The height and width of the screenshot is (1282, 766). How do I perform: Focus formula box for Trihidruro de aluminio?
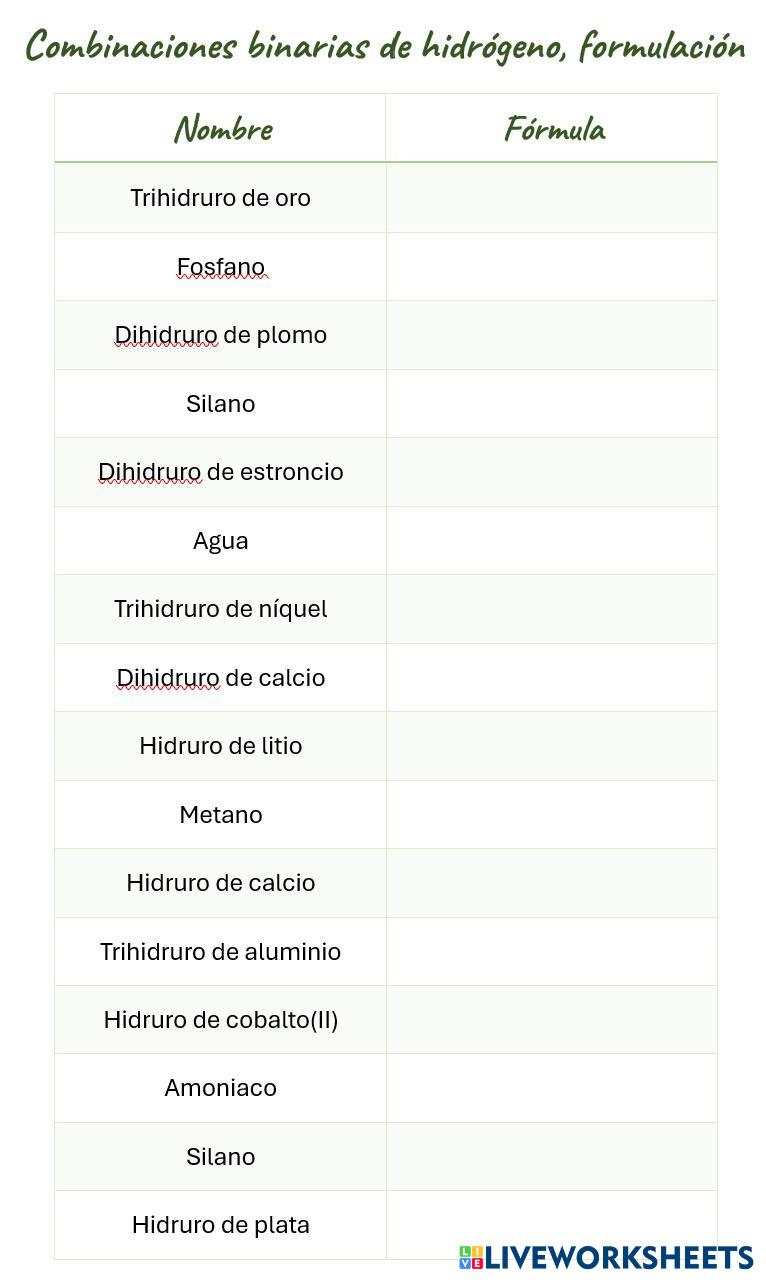(x=552, y=952)
